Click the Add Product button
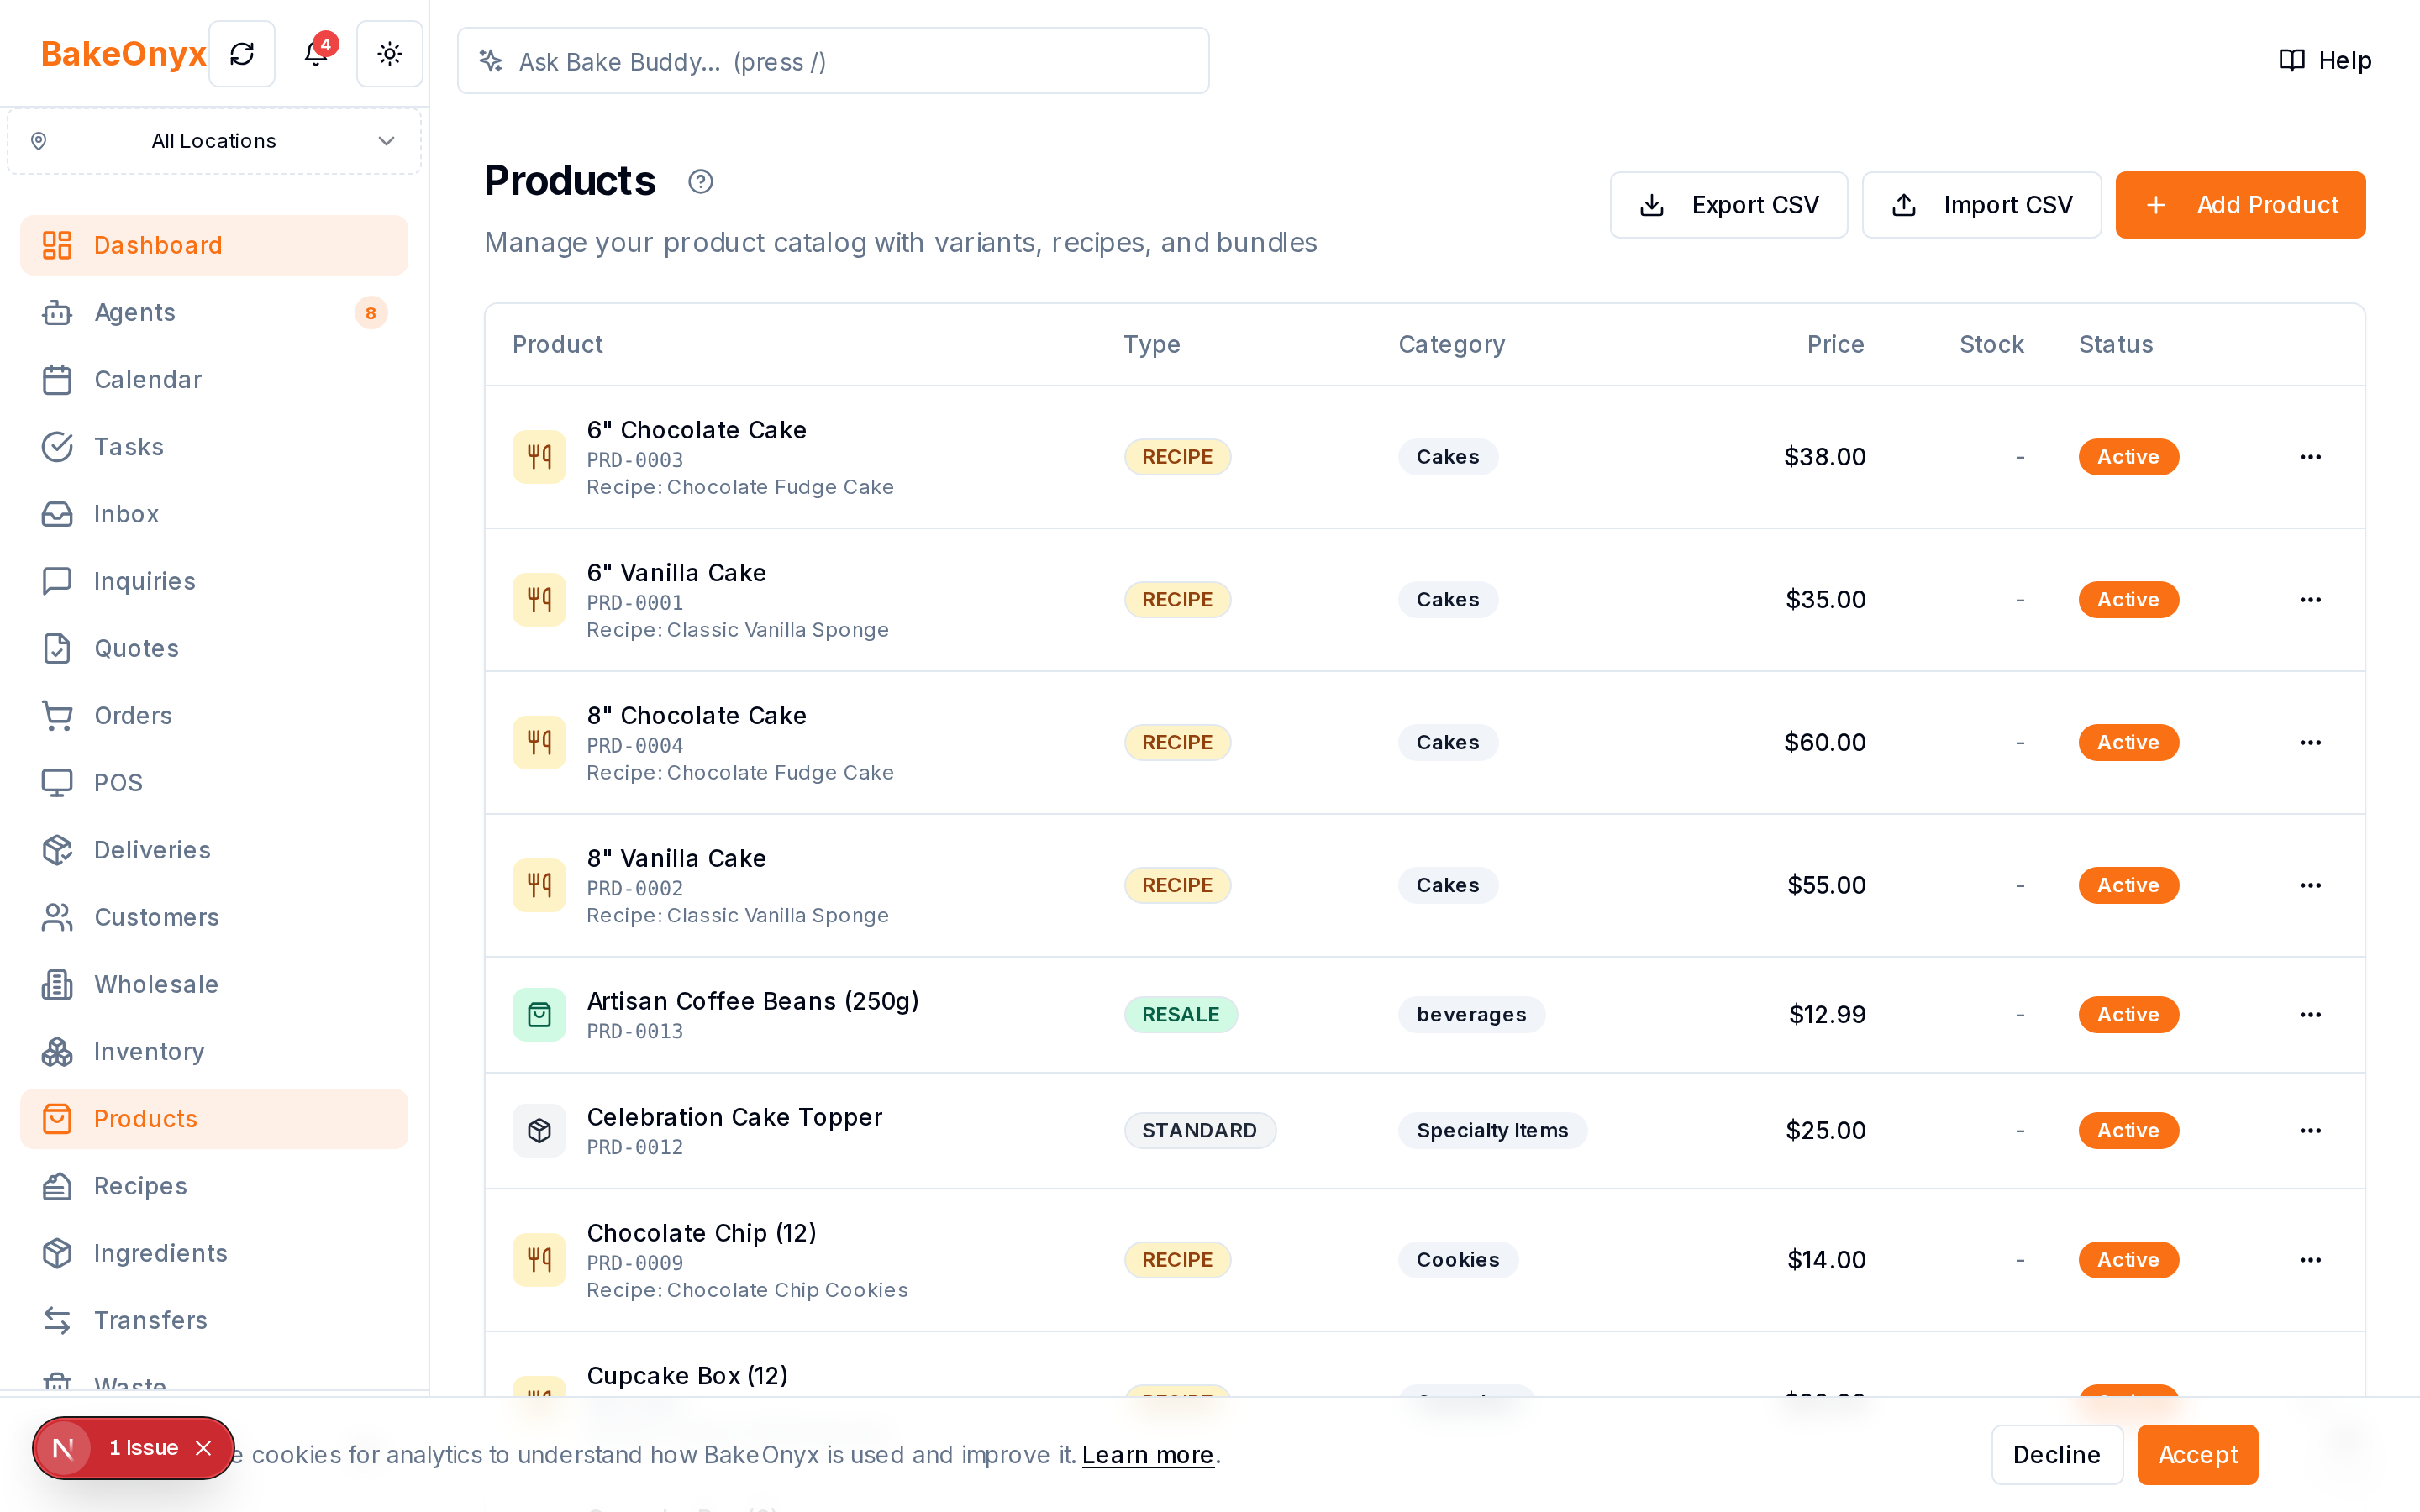The height and width of the screenshot is (1512, 2420). 2240,205
